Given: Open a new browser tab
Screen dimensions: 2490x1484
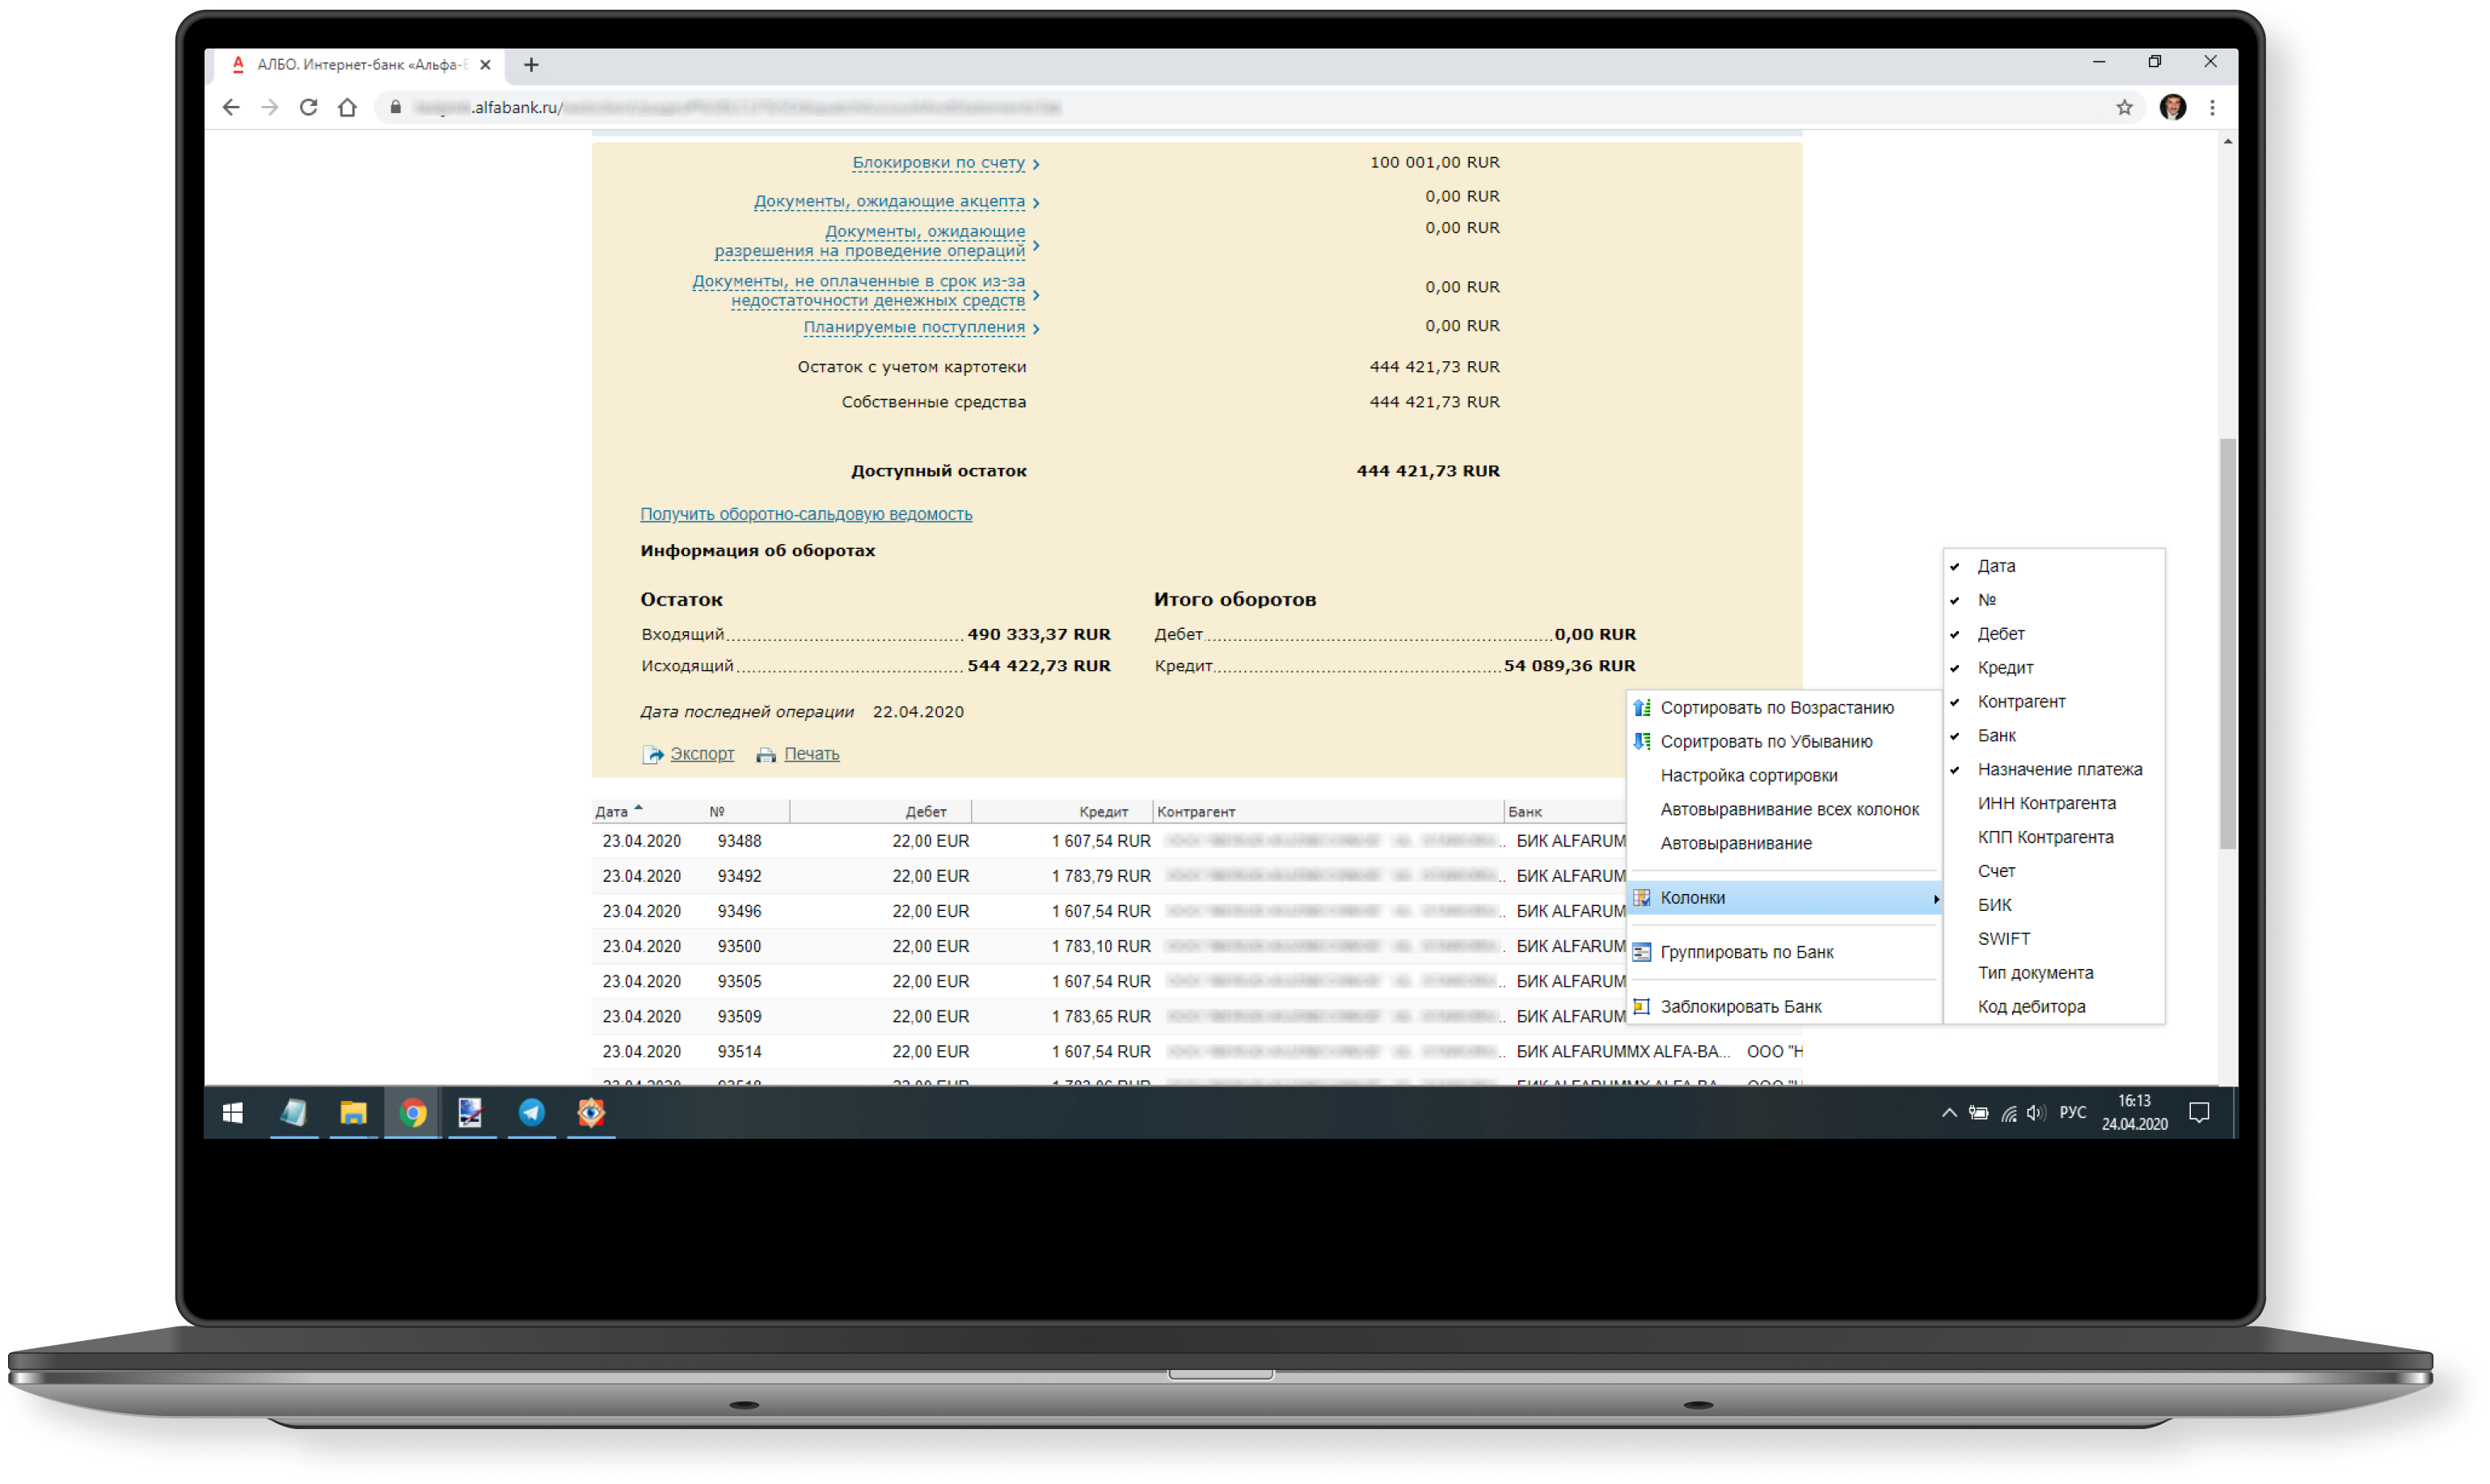Looking at the screenshot, I should (x=531, y=65).
